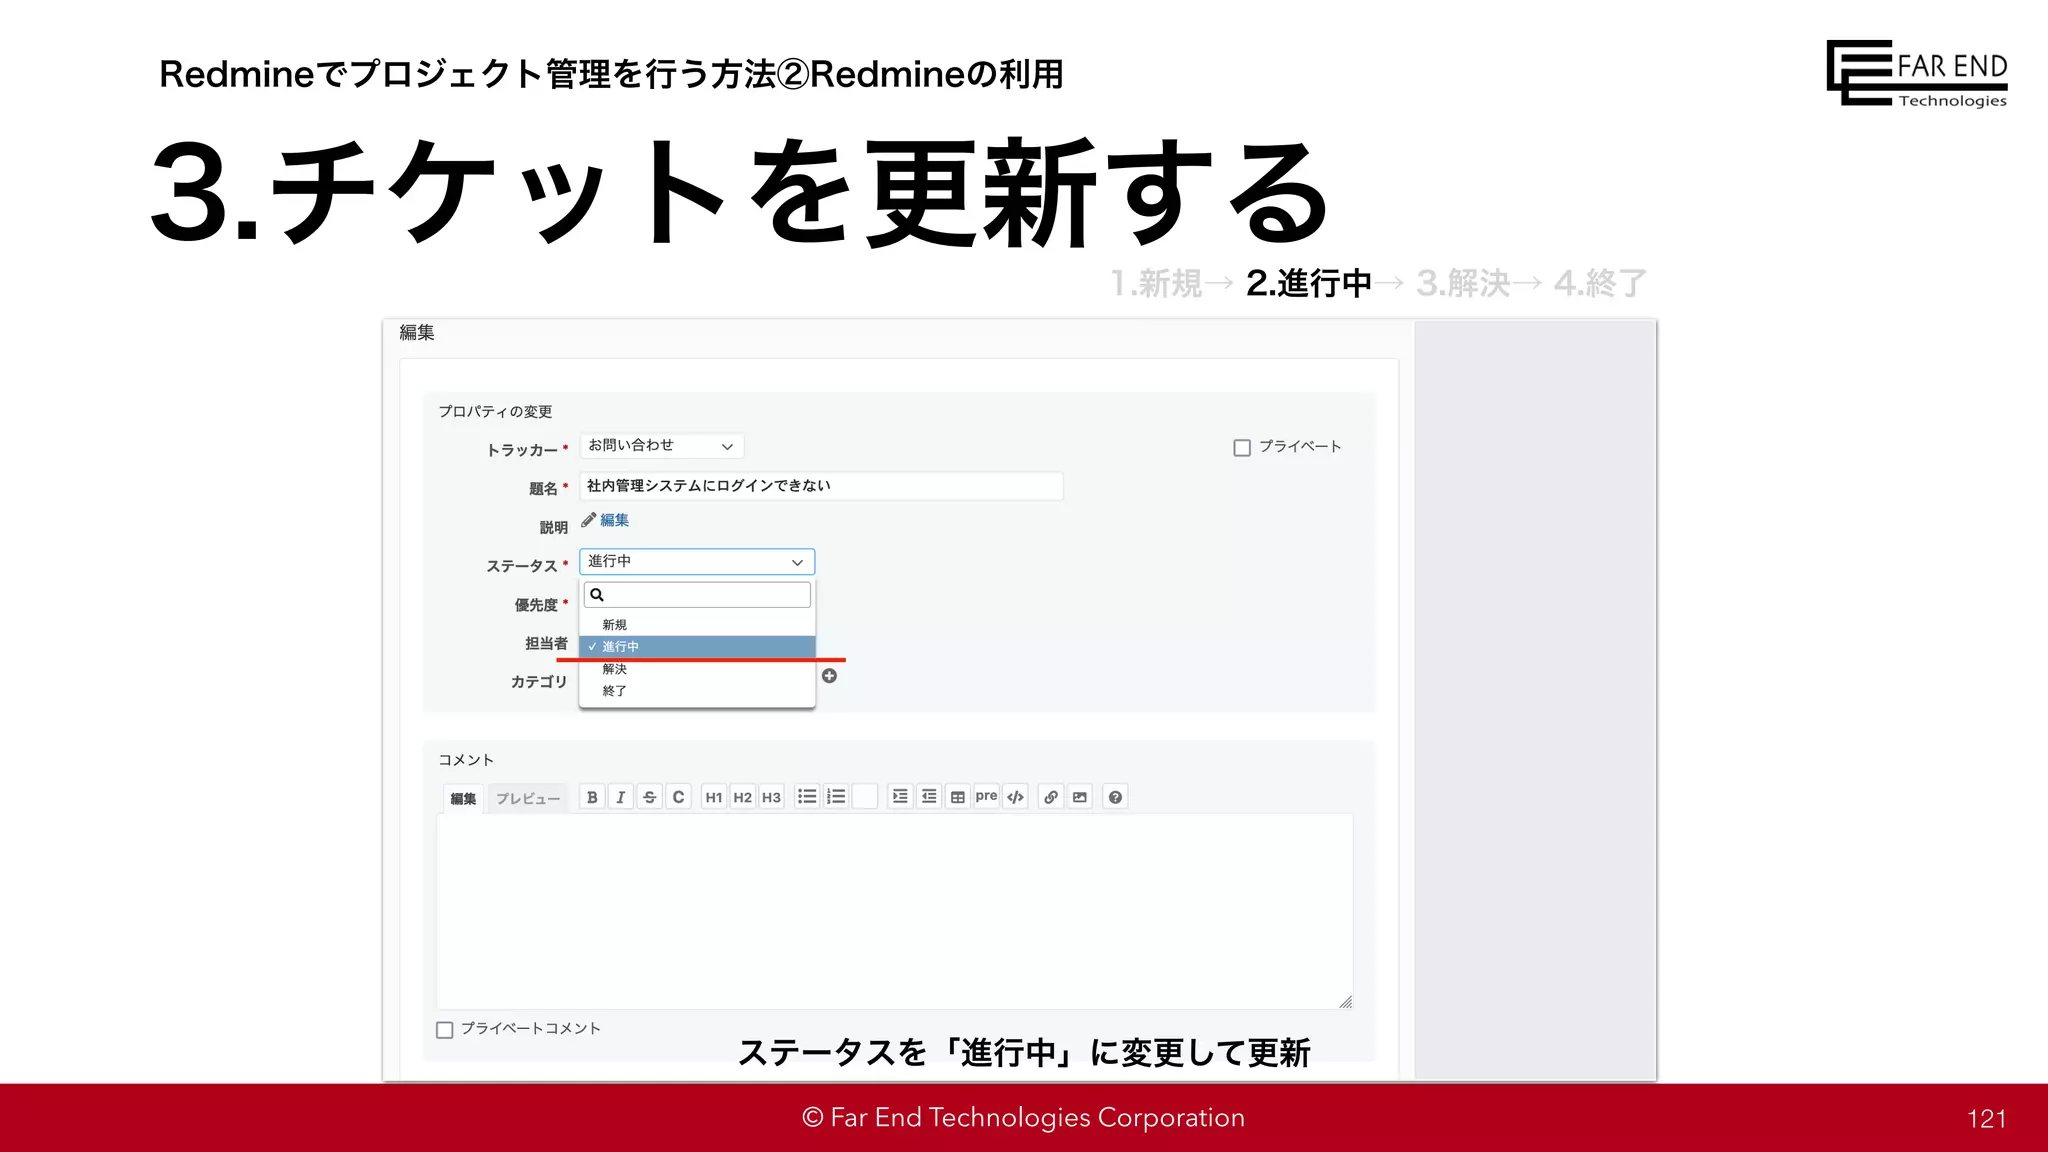
Task: Choose 解決 in the status list
Action: click(x=697, y=669)
